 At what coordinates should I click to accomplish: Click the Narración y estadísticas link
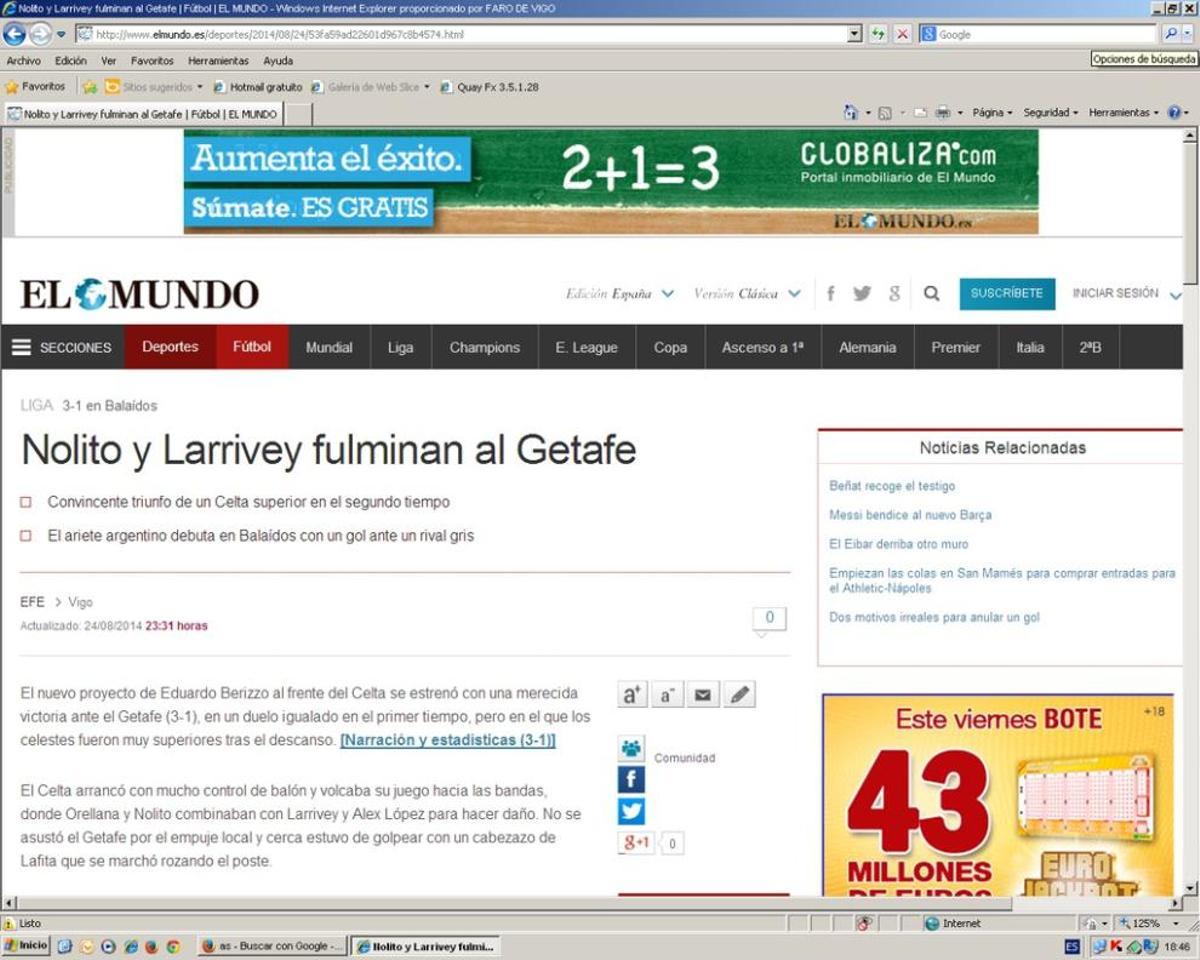pyautogui.click(x=448, y=741)
